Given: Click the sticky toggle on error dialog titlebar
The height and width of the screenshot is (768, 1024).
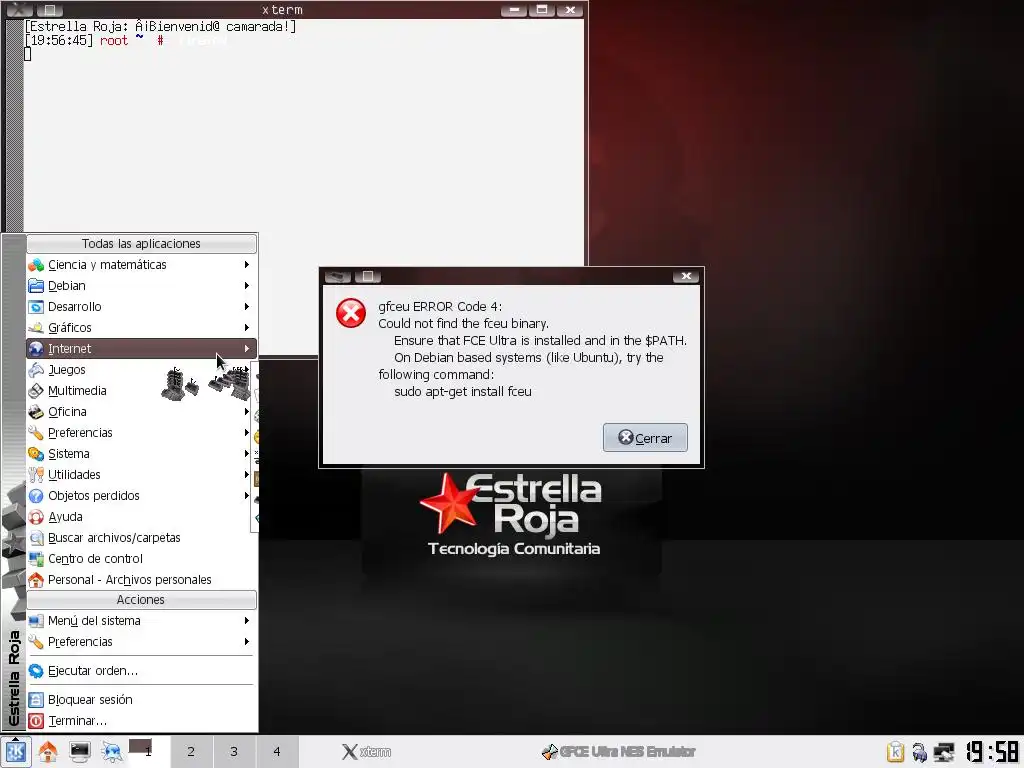Looking at the screenshot, I should [368, 276].
